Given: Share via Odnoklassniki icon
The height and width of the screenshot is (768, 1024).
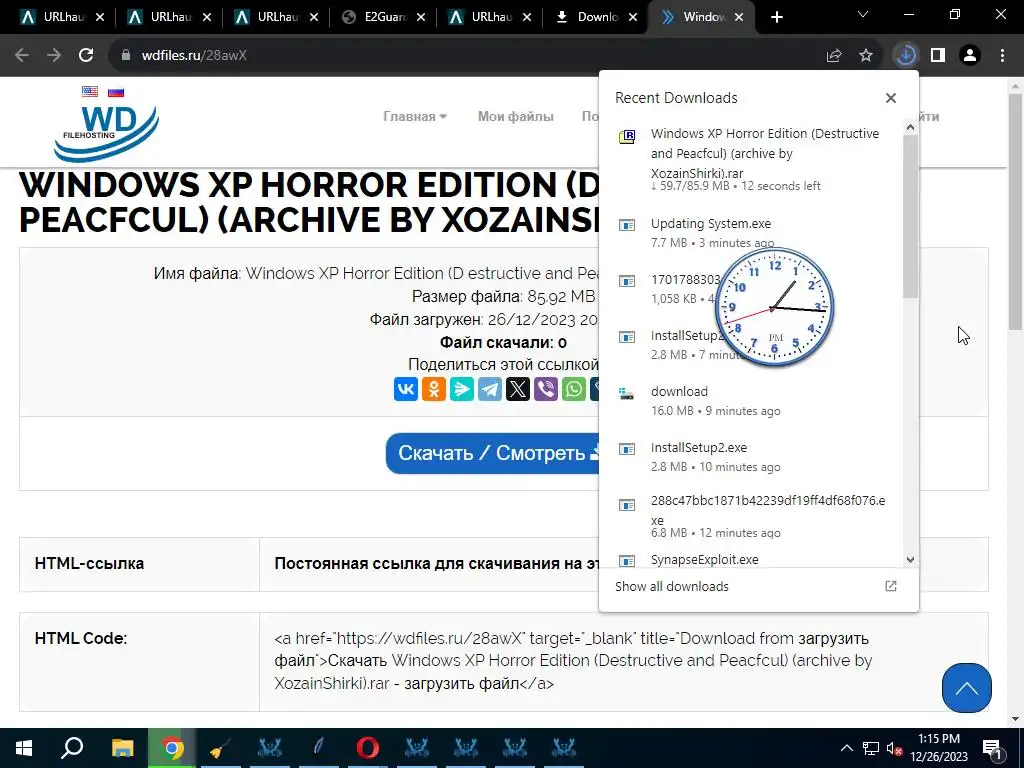Looking at the screenshot, I should pos(434,389).
